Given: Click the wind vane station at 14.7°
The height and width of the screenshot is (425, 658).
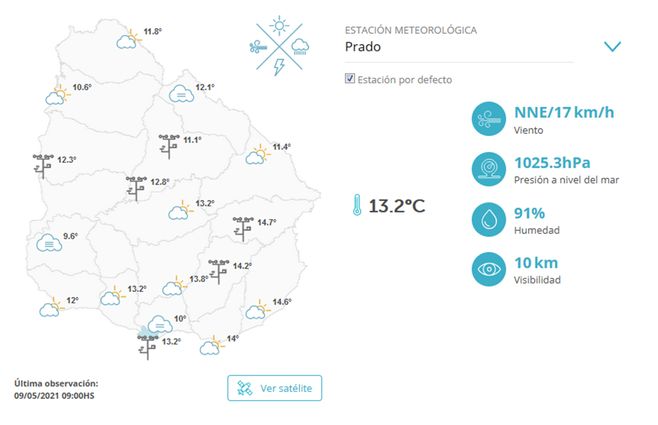Looking at the screenshot, I should [x=243, y=228].
